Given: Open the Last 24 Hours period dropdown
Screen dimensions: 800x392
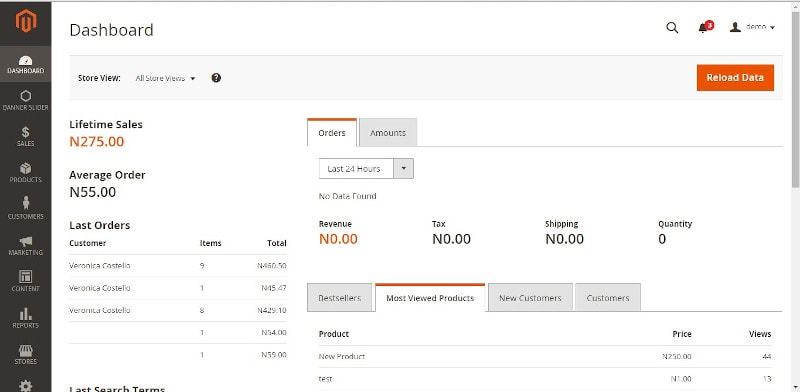Looking at the screenshot, I should pos(366,168).
